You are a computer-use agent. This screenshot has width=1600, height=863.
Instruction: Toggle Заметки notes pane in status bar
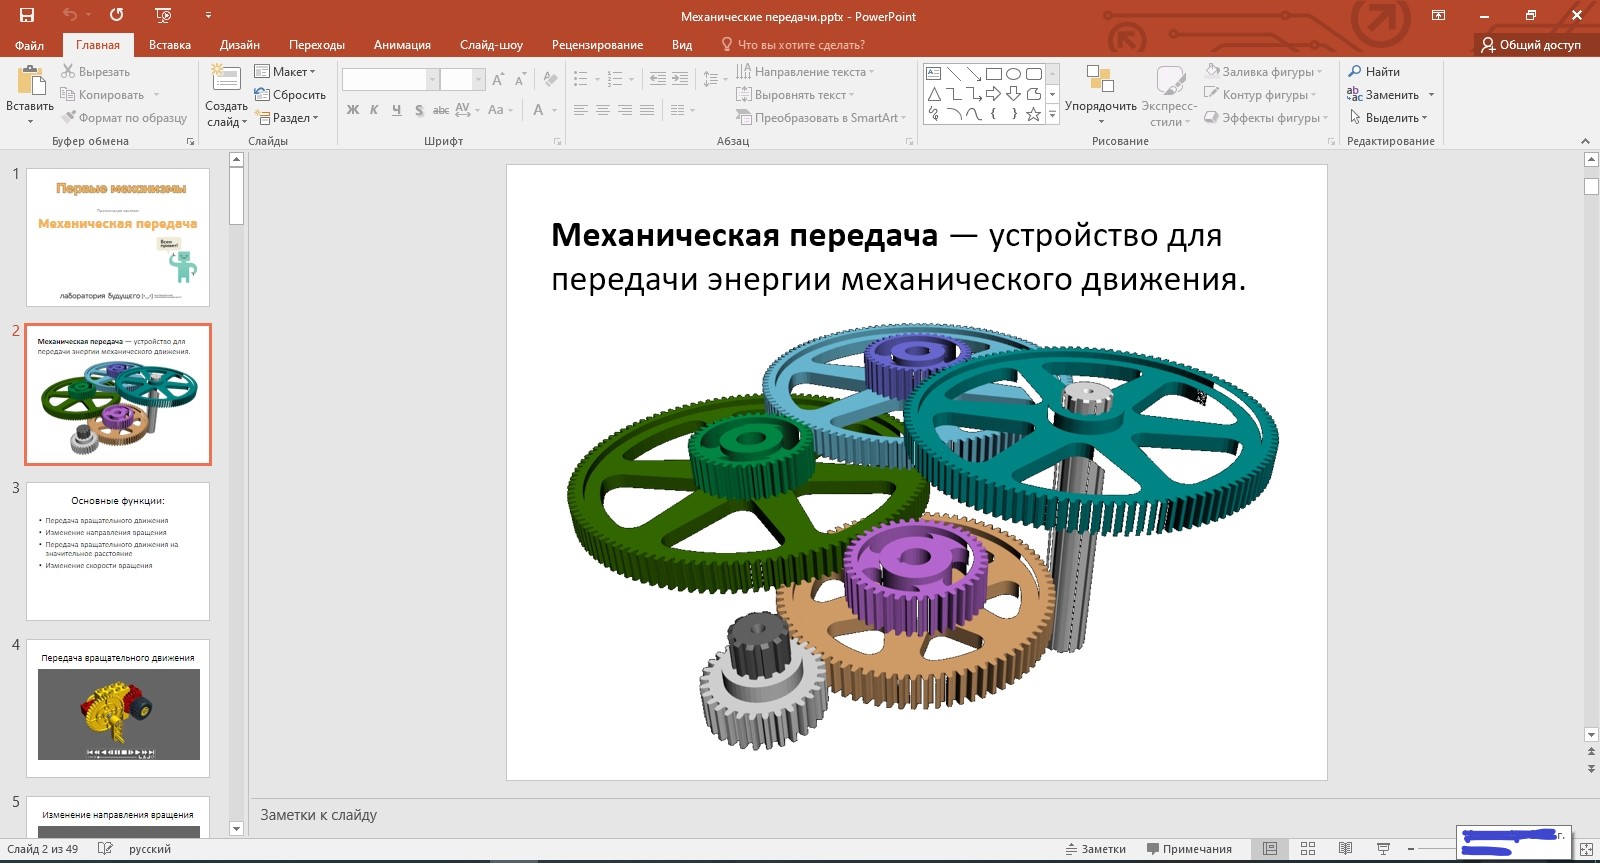1096,849
